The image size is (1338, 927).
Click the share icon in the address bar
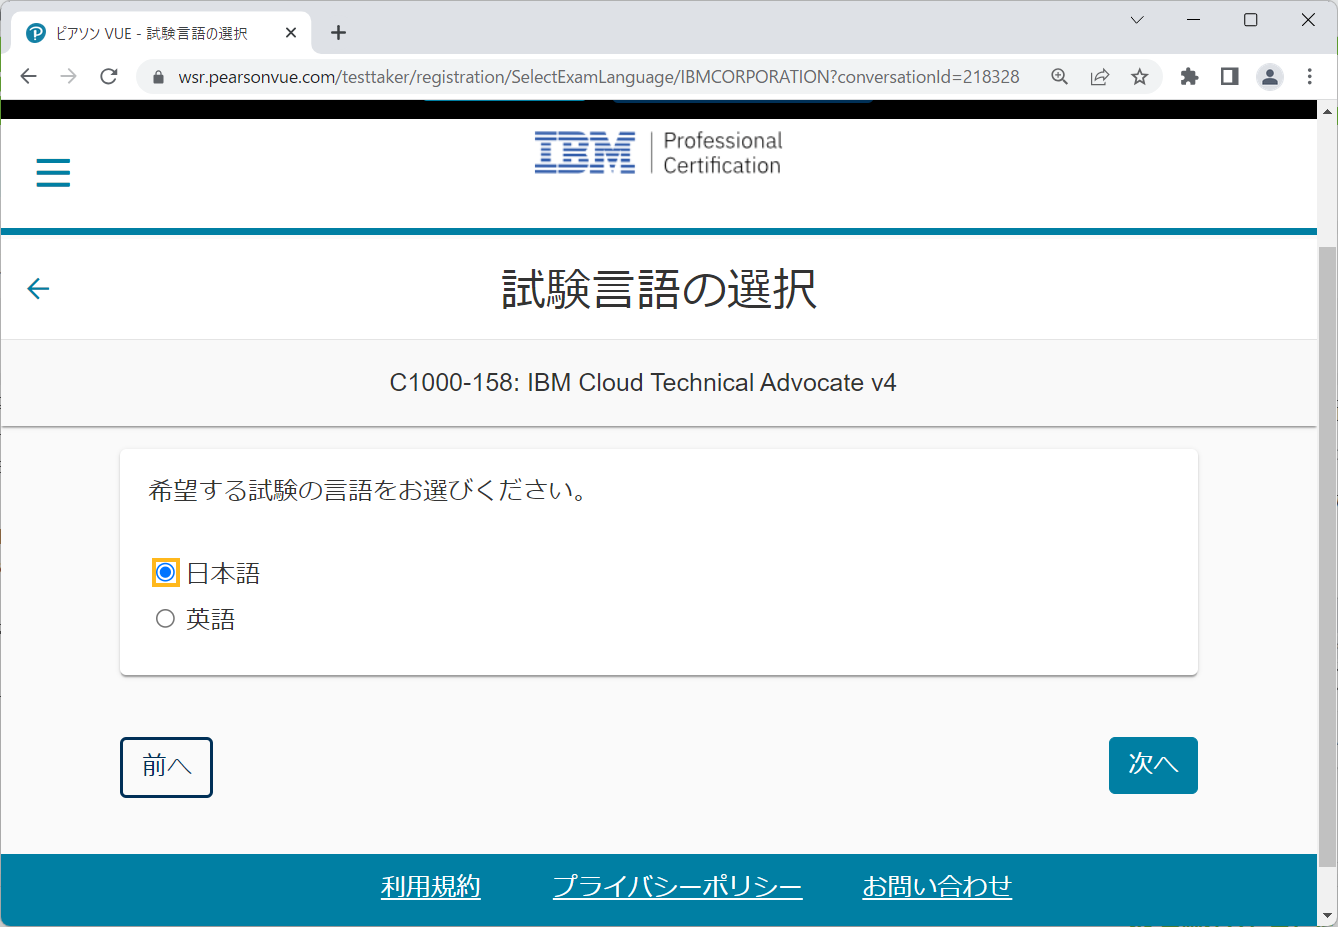[1099, 76]
